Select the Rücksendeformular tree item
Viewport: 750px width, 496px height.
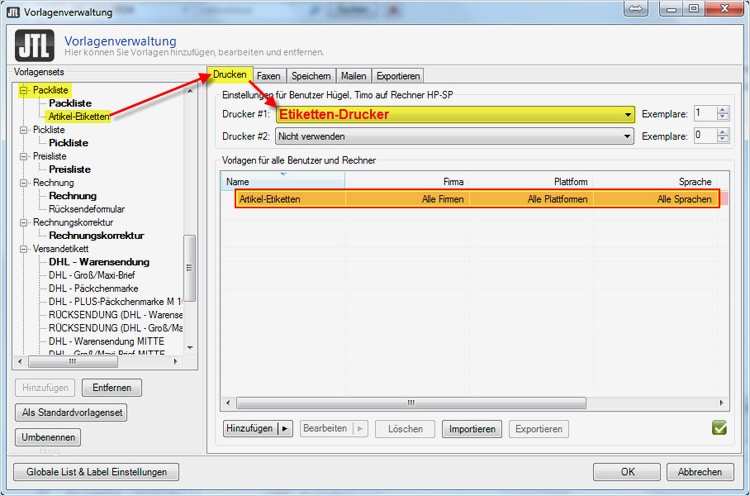pyautogui.click(x=87, y=209)
